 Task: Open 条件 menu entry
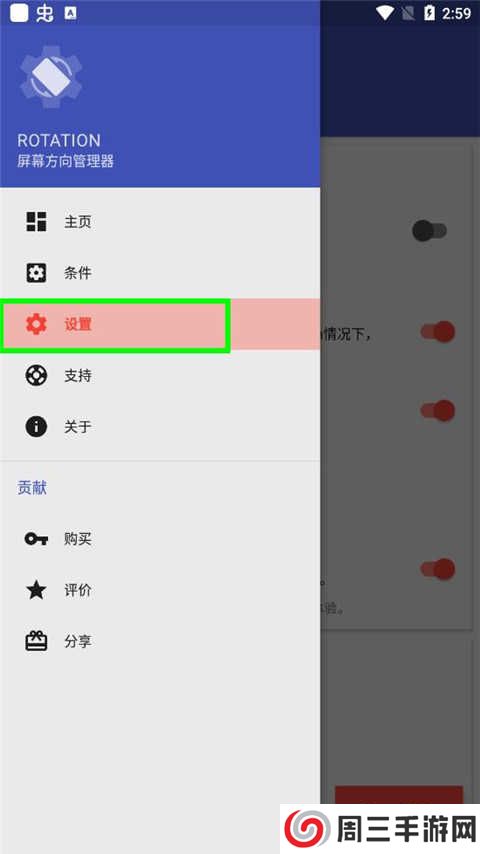coord(160,273)
